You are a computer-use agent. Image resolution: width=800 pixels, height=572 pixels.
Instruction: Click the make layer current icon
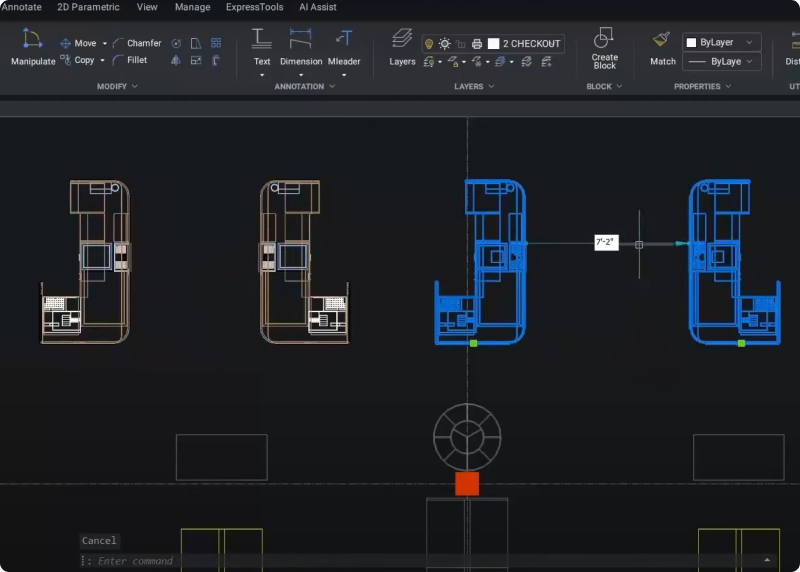(527, 62)
